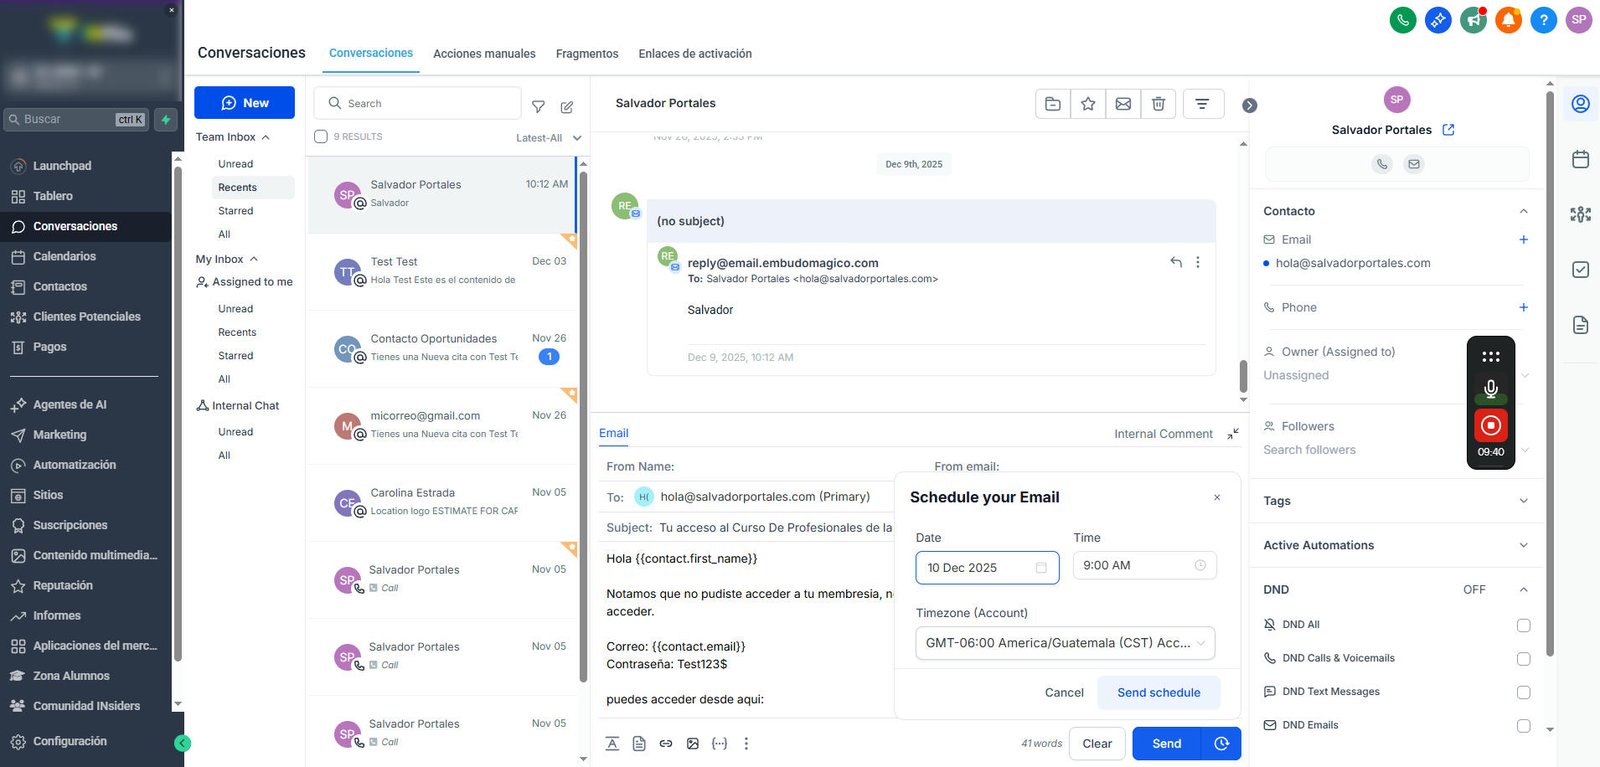Open custom values curly braces icon
This screenshot has width=1600, height=767.
(719, 744)
